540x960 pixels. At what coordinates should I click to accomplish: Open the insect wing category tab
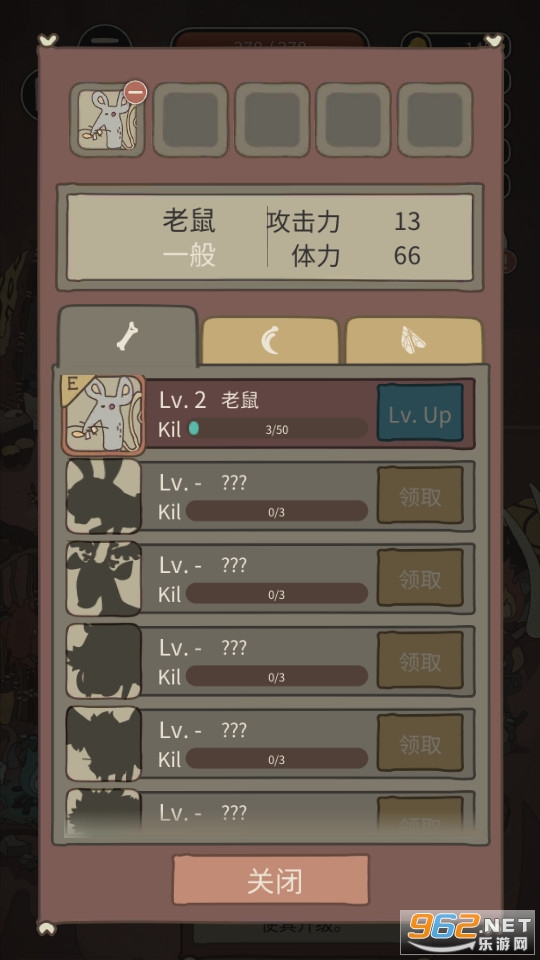[414, 341]
